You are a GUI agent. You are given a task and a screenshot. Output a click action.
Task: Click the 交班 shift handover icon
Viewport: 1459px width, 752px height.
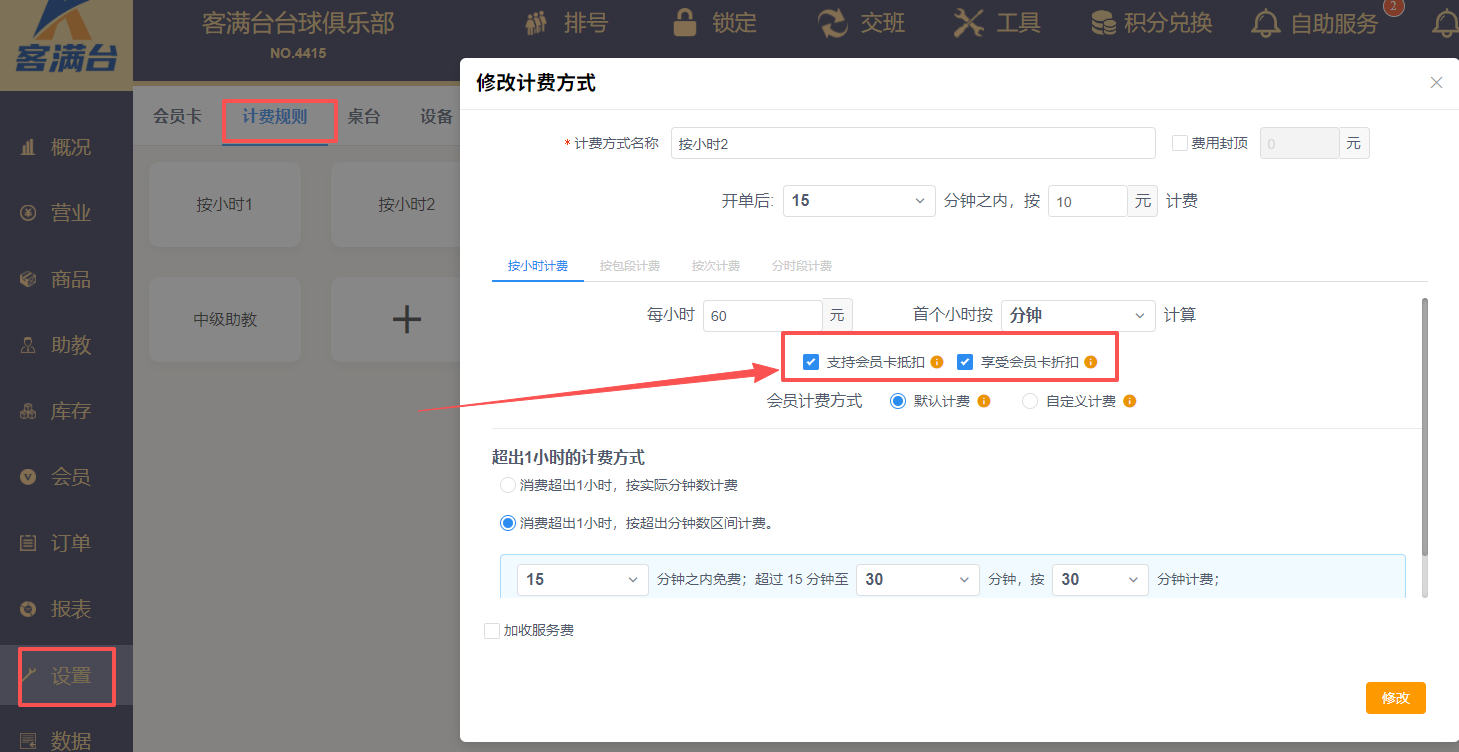(832, 23)
